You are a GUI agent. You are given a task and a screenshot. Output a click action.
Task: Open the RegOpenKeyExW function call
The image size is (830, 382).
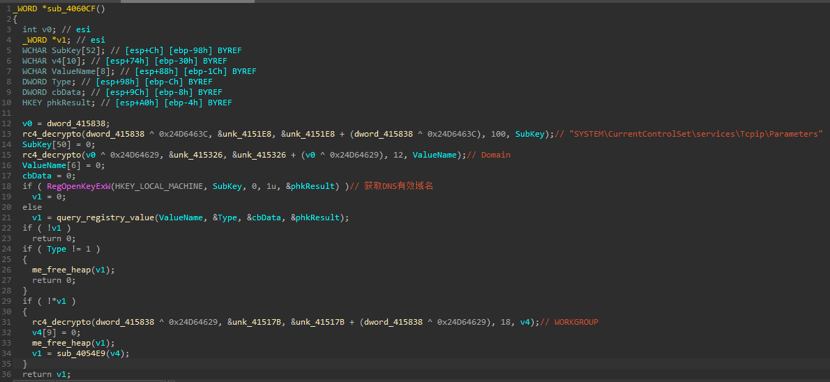coord(80,186)
